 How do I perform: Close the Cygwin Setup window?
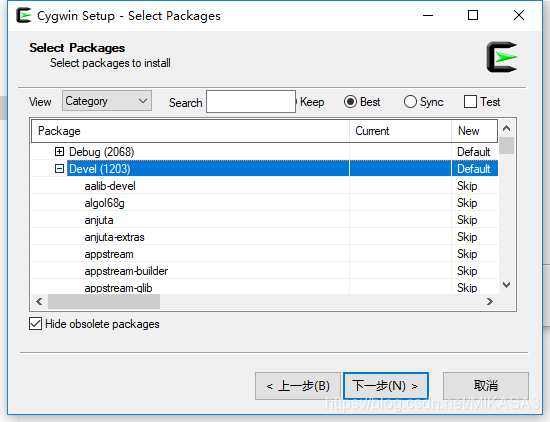[x=519, y=15]
